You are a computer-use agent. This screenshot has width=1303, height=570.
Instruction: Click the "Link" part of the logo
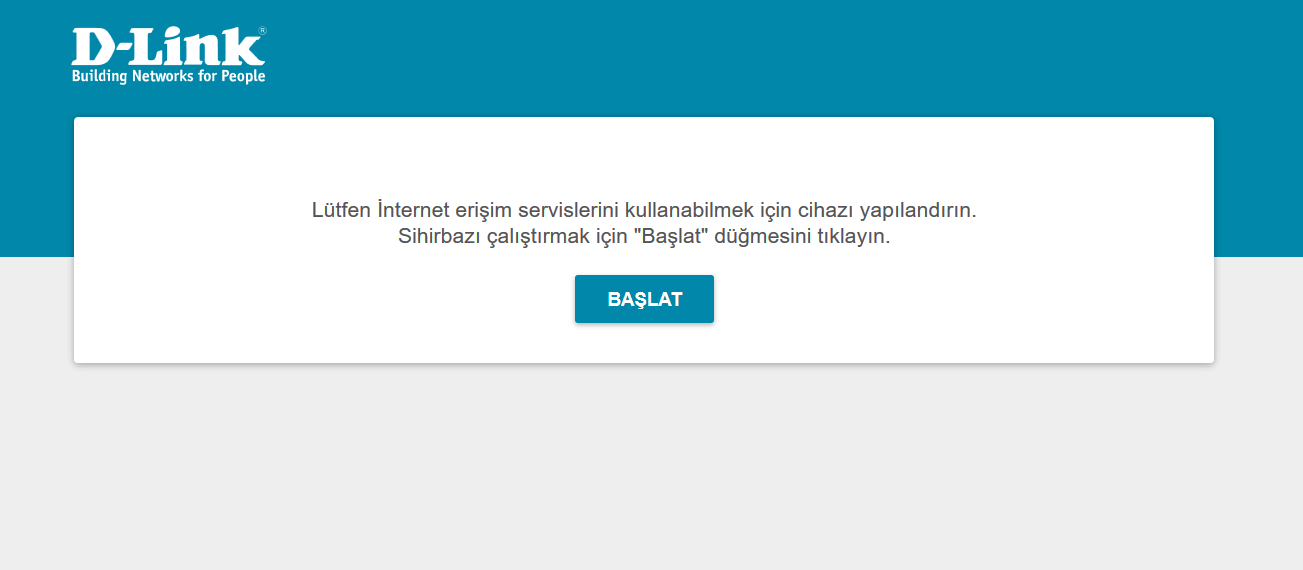[x=196, y=46]
